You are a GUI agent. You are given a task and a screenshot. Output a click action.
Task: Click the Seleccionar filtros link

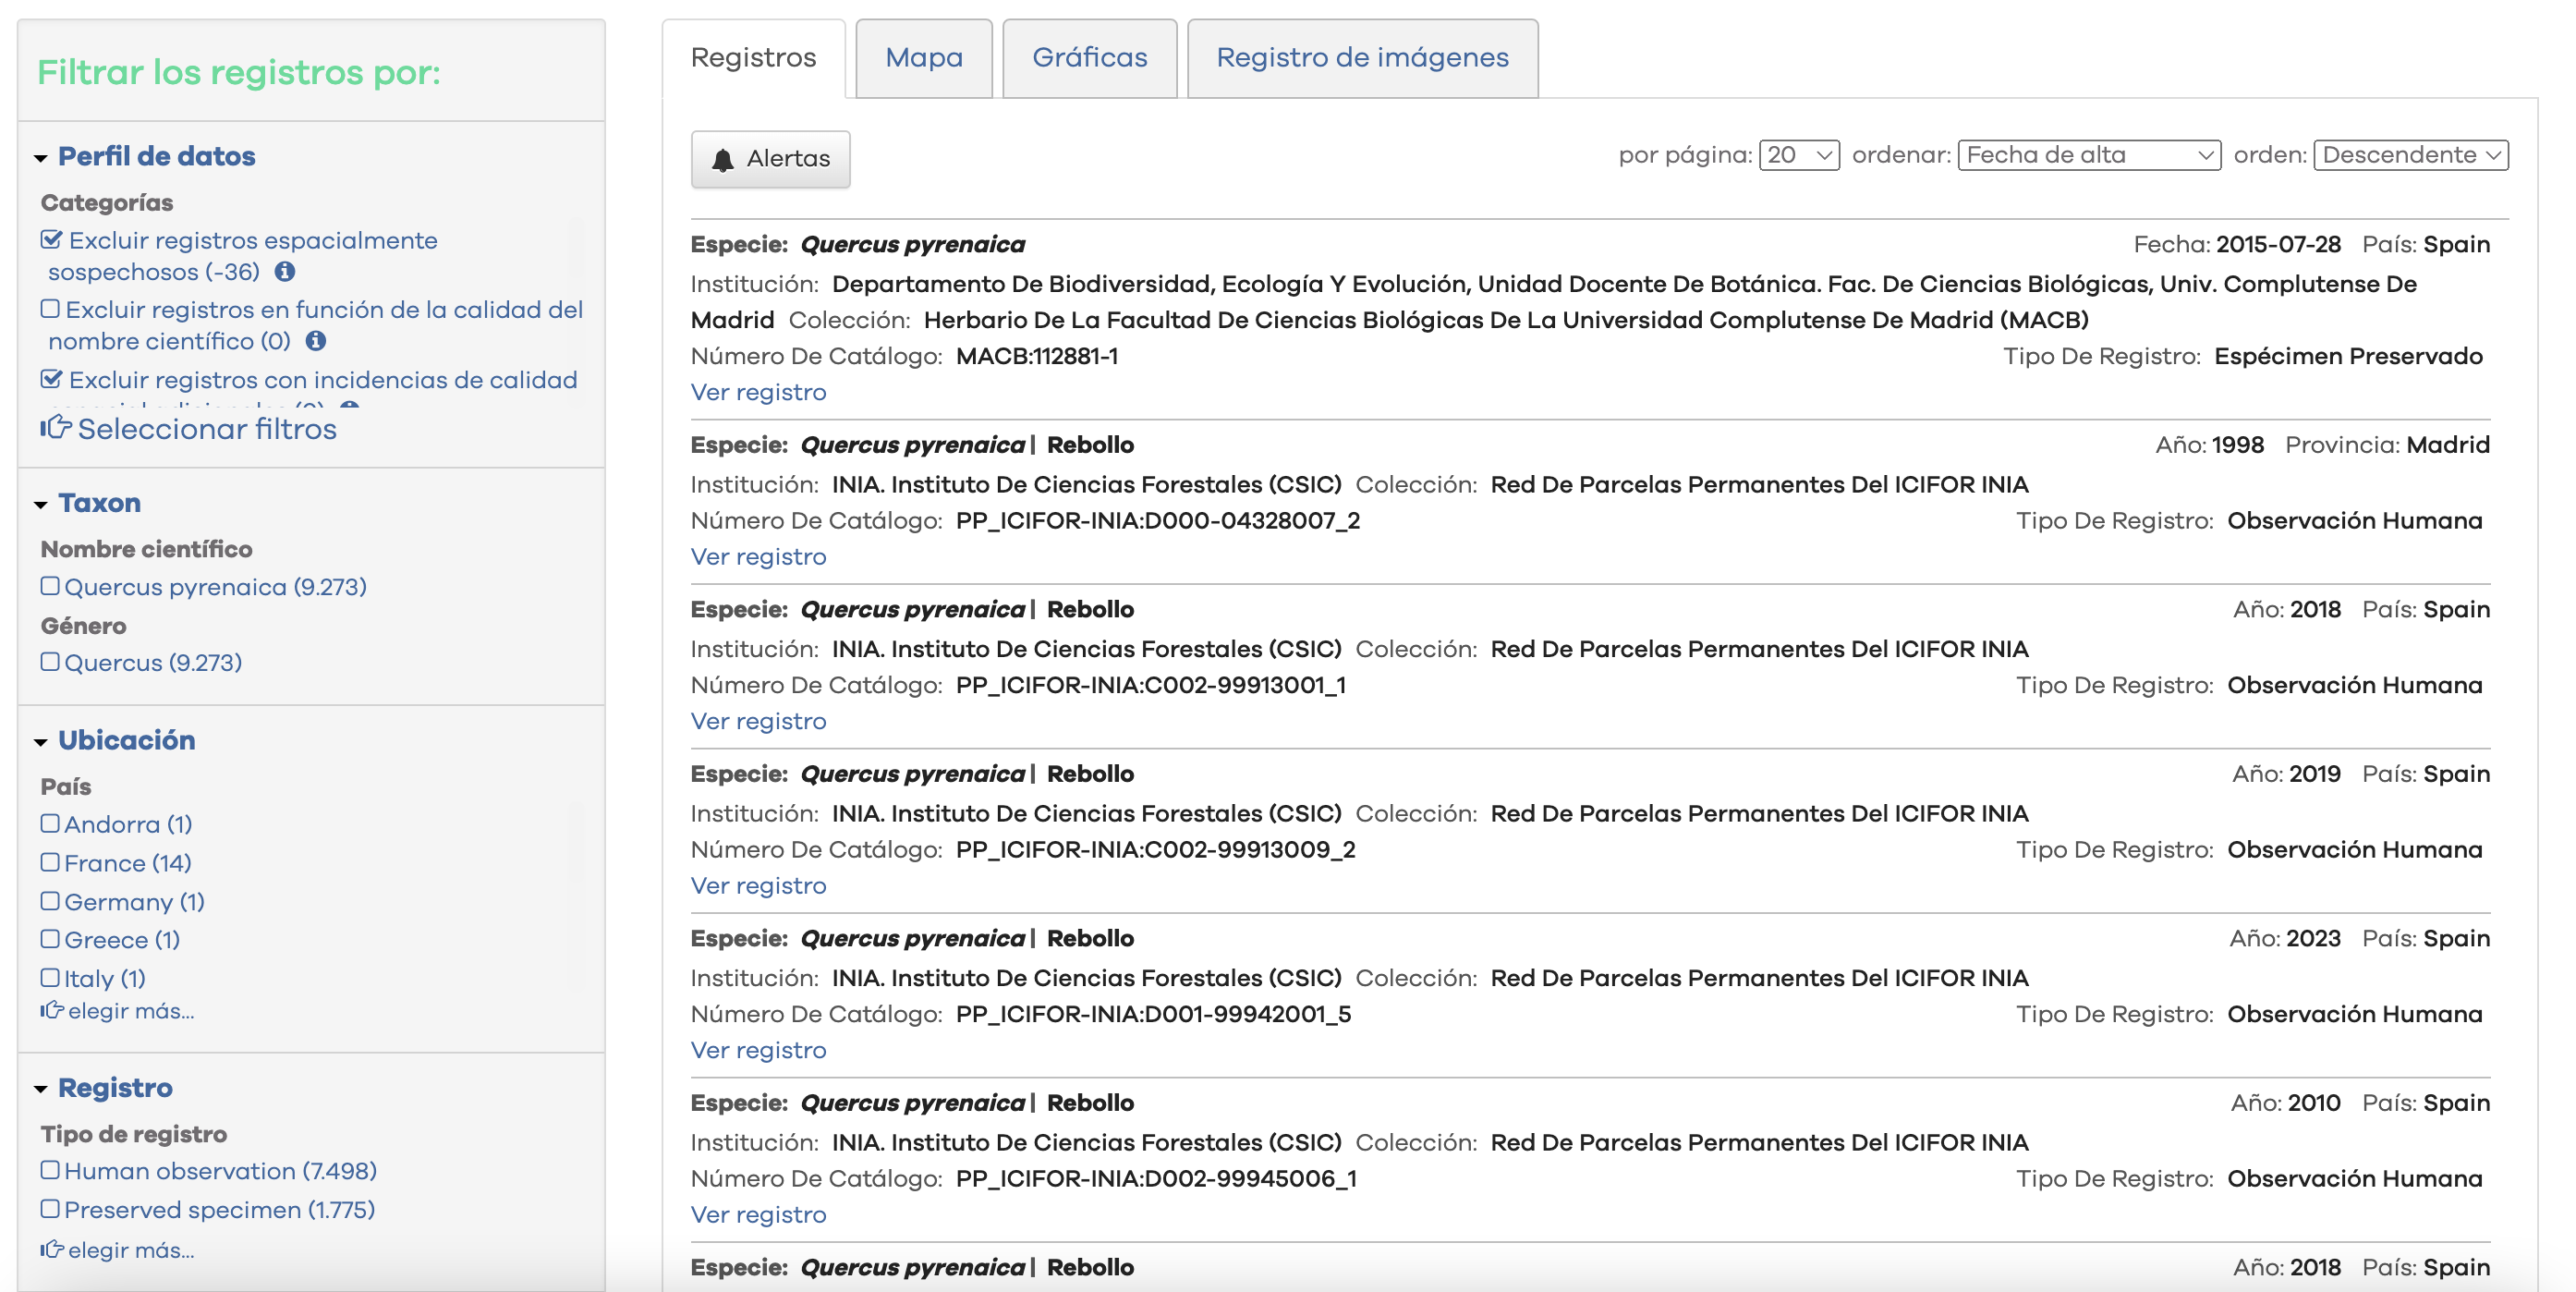point(207,428)
